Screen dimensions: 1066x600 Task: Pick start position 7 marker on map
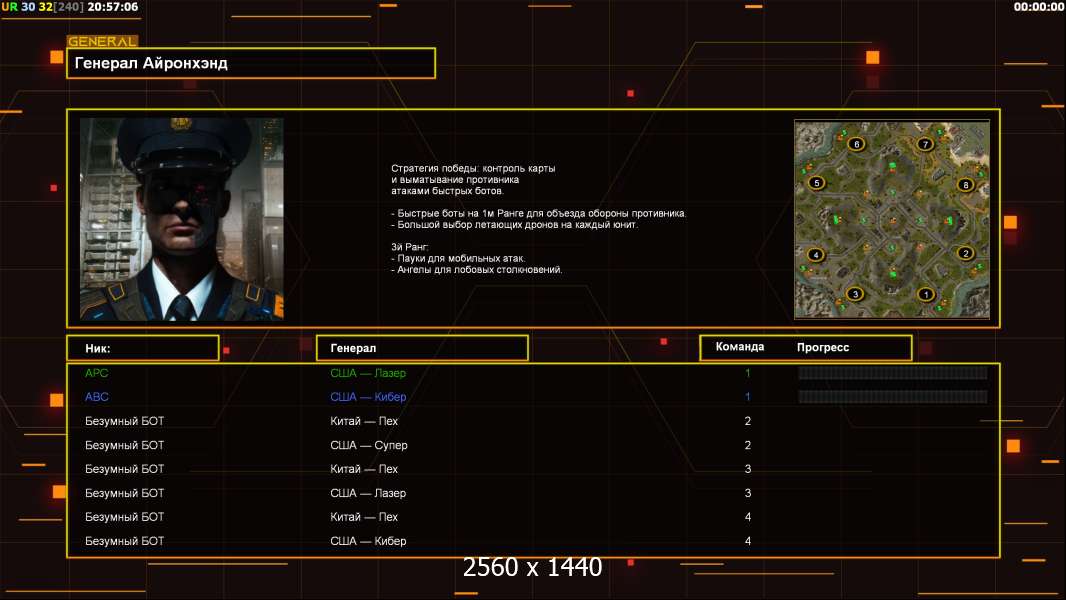pos(926,144)
